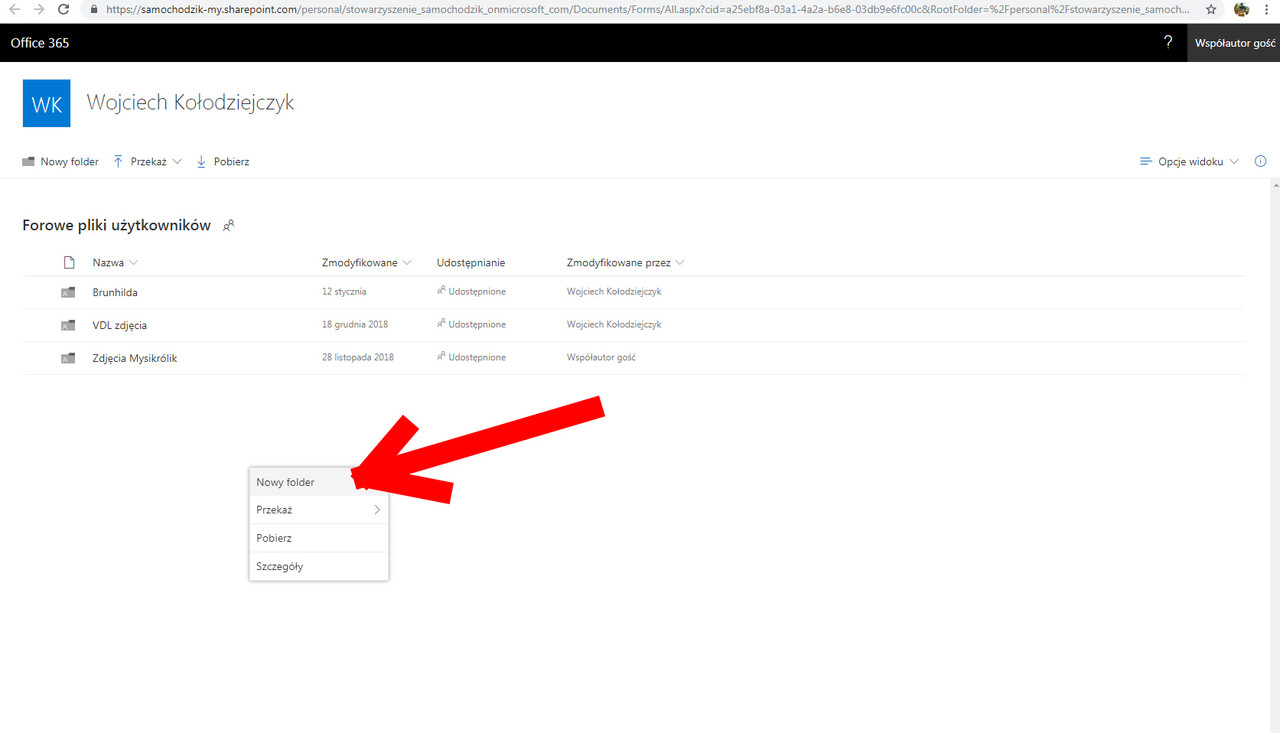
Task: Choose Pobierz from the context menu
Action: click(x=273, y=537)
